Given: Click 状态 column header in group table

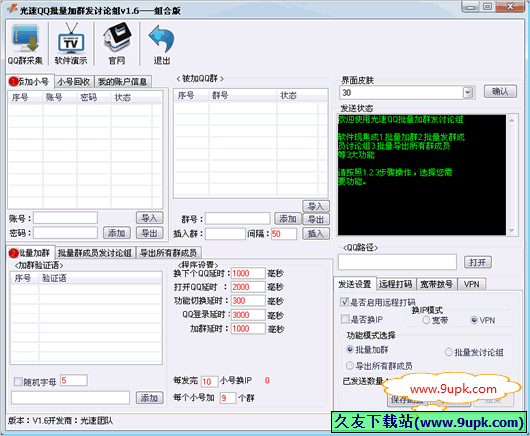Looking at the screenshot, I should (297, 95).
